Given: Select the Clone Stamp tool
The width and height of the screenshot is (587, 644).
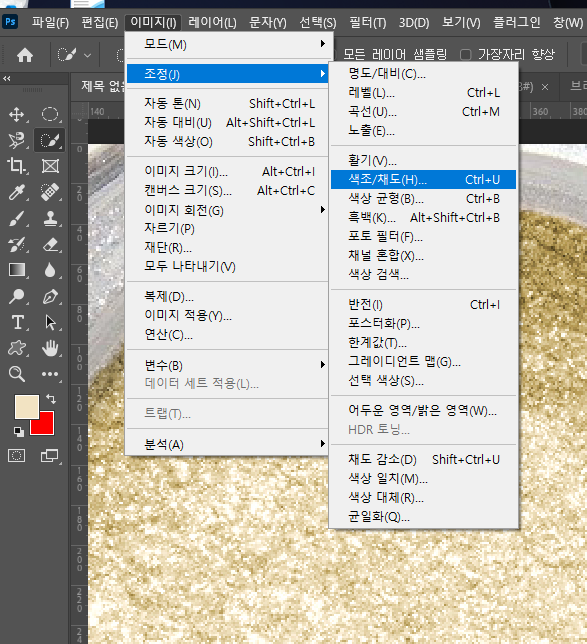Looking at the screenshot, I should (x=50, y=218).
